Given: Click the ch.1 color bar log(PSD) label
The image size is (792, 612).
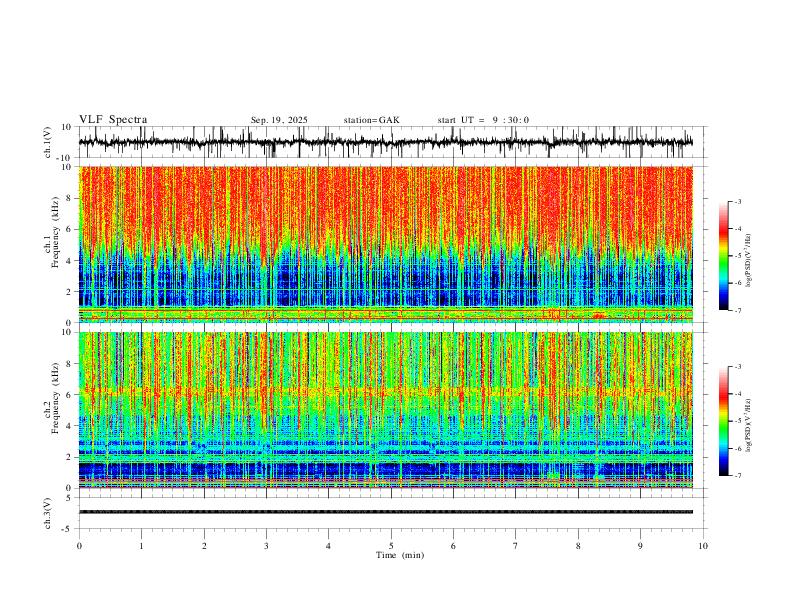Looking at the screenshot, I should point(749,260).
